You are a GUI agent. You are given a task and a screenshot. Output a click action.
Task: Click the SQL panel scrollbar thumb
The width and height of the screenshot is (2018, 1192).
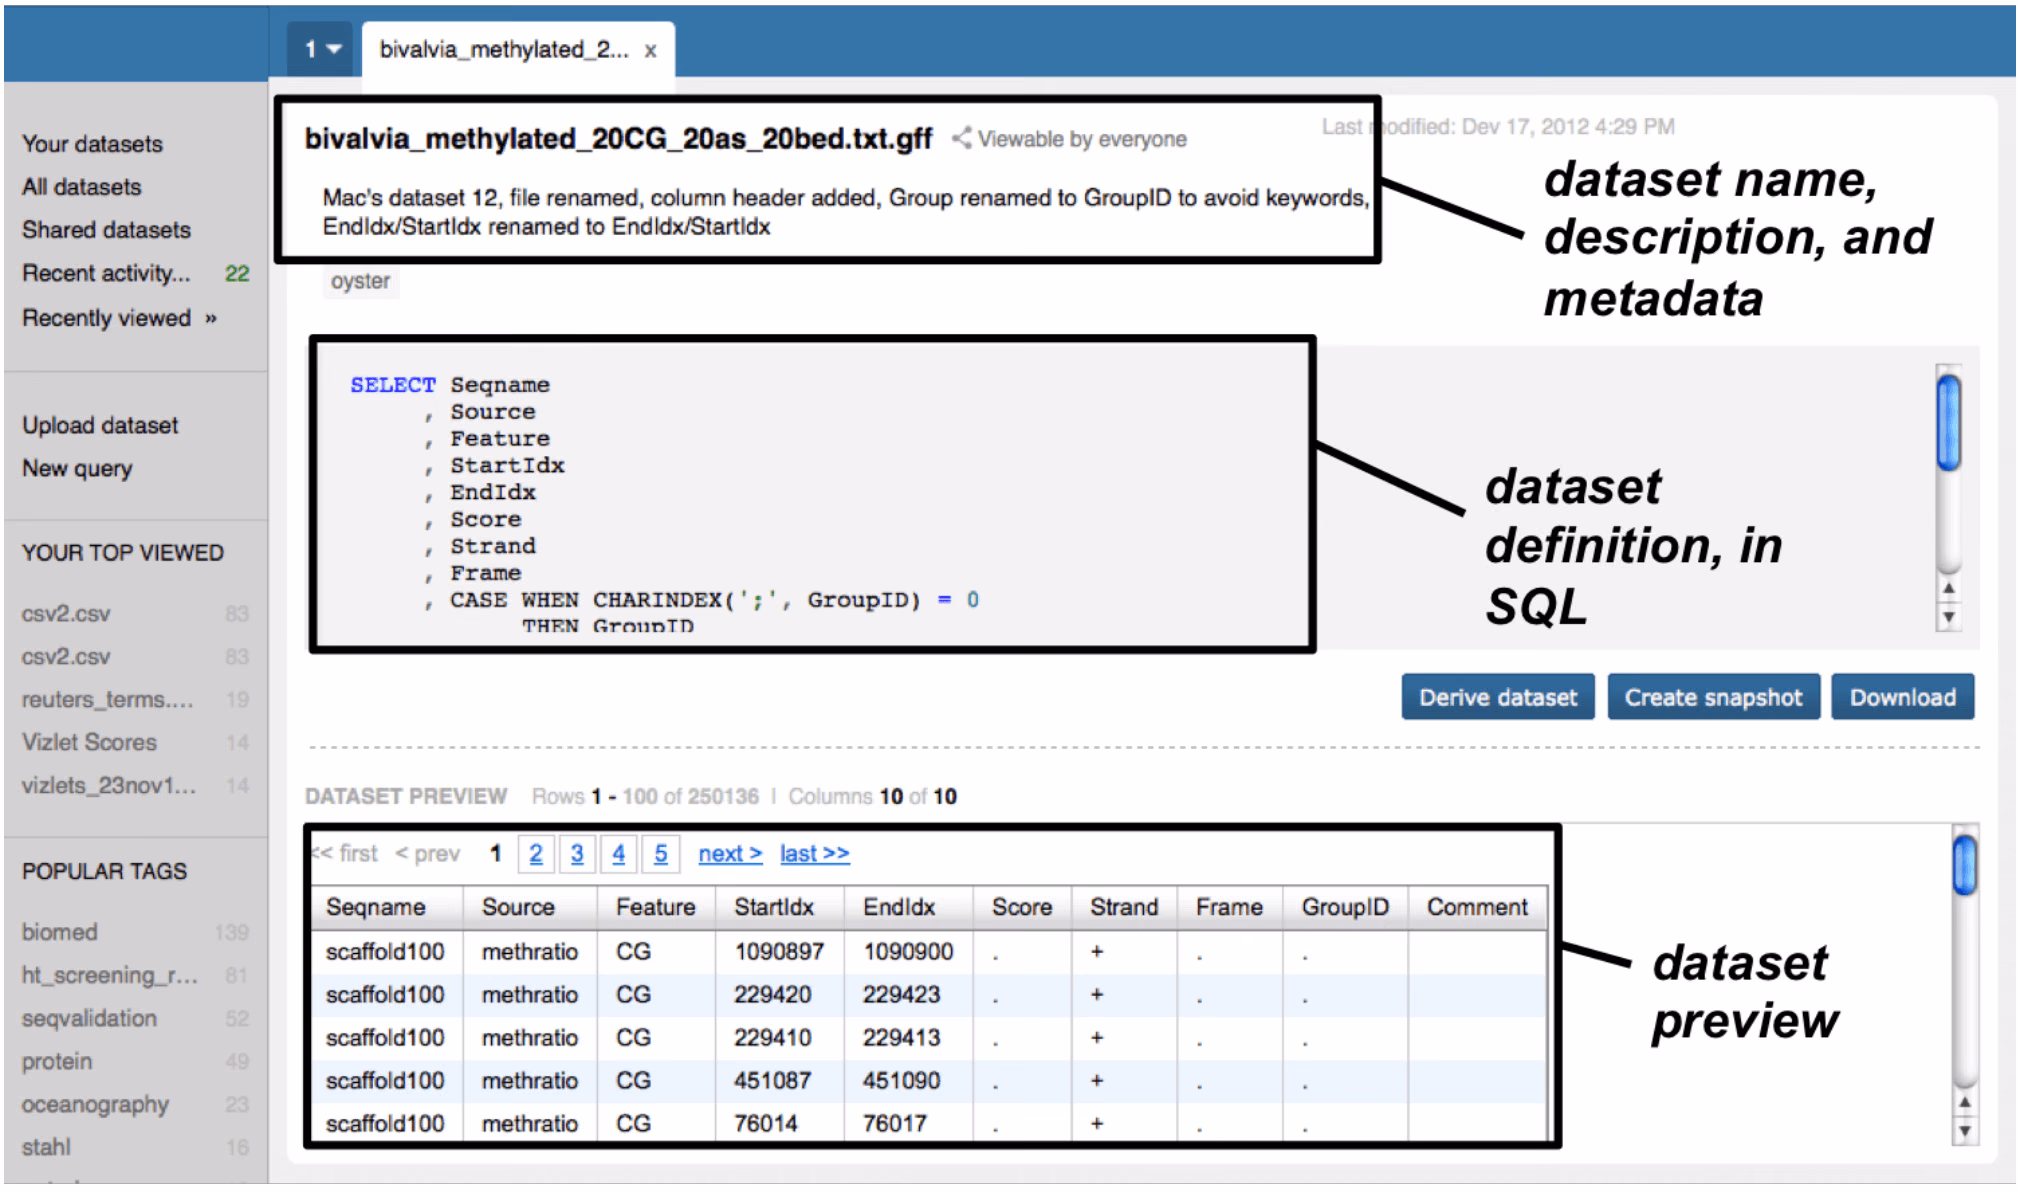1948,421
